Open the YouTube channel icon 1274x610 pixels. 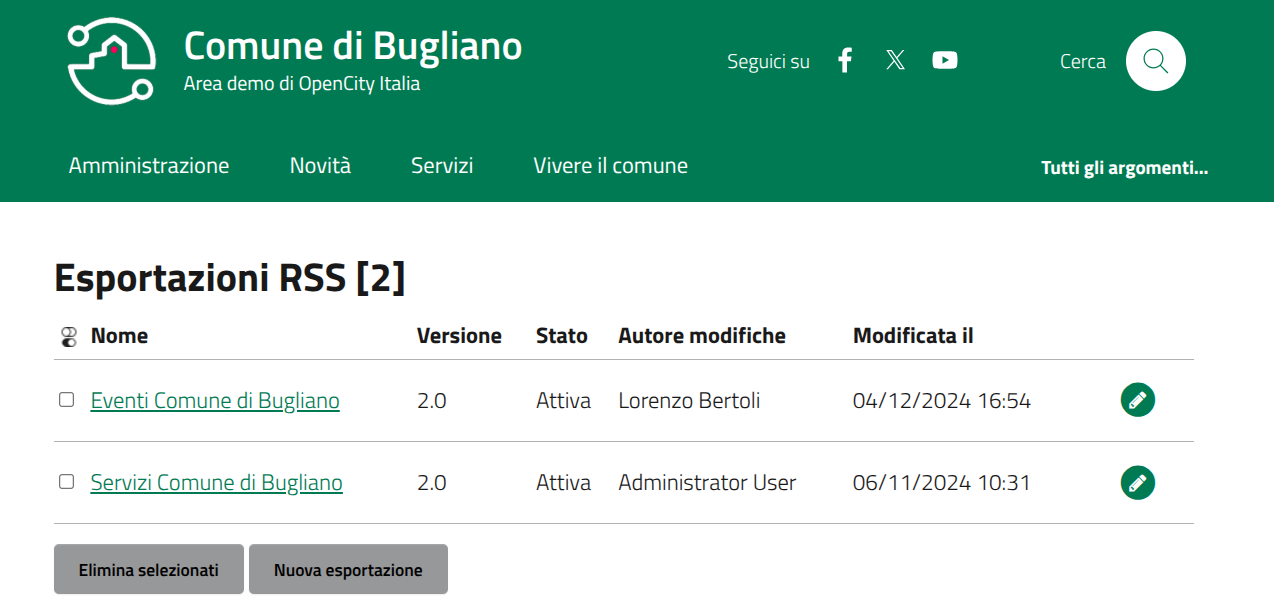[945, 61]
